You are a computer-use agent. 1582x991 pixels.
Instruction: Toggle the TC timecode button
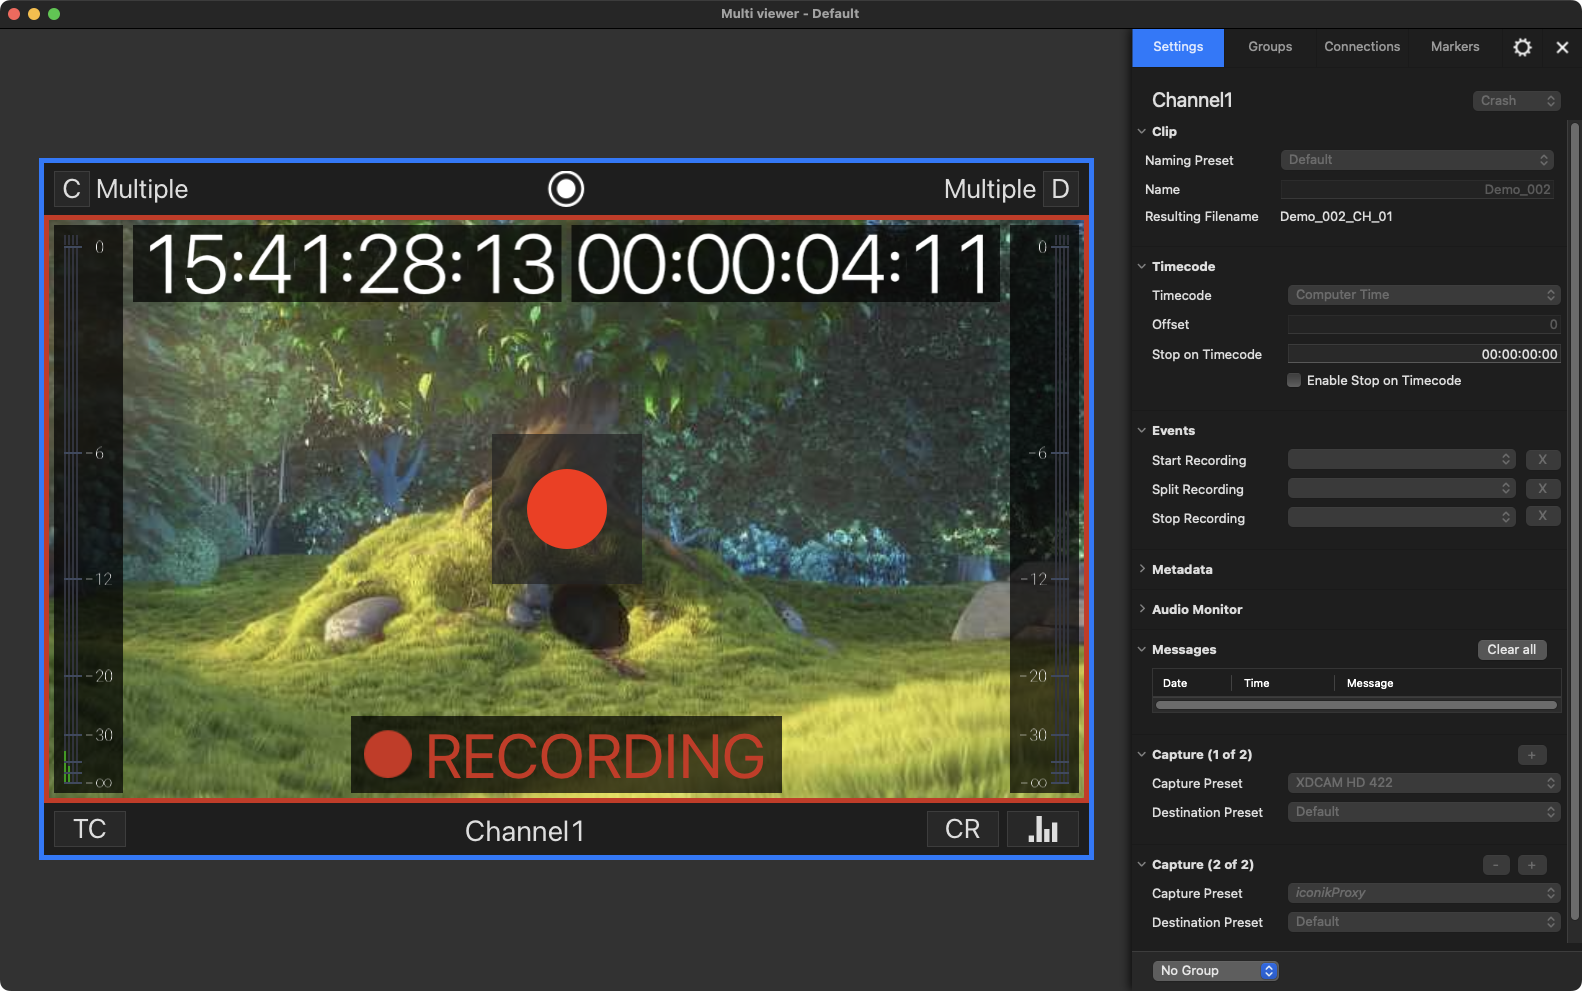tap(90, 829)
